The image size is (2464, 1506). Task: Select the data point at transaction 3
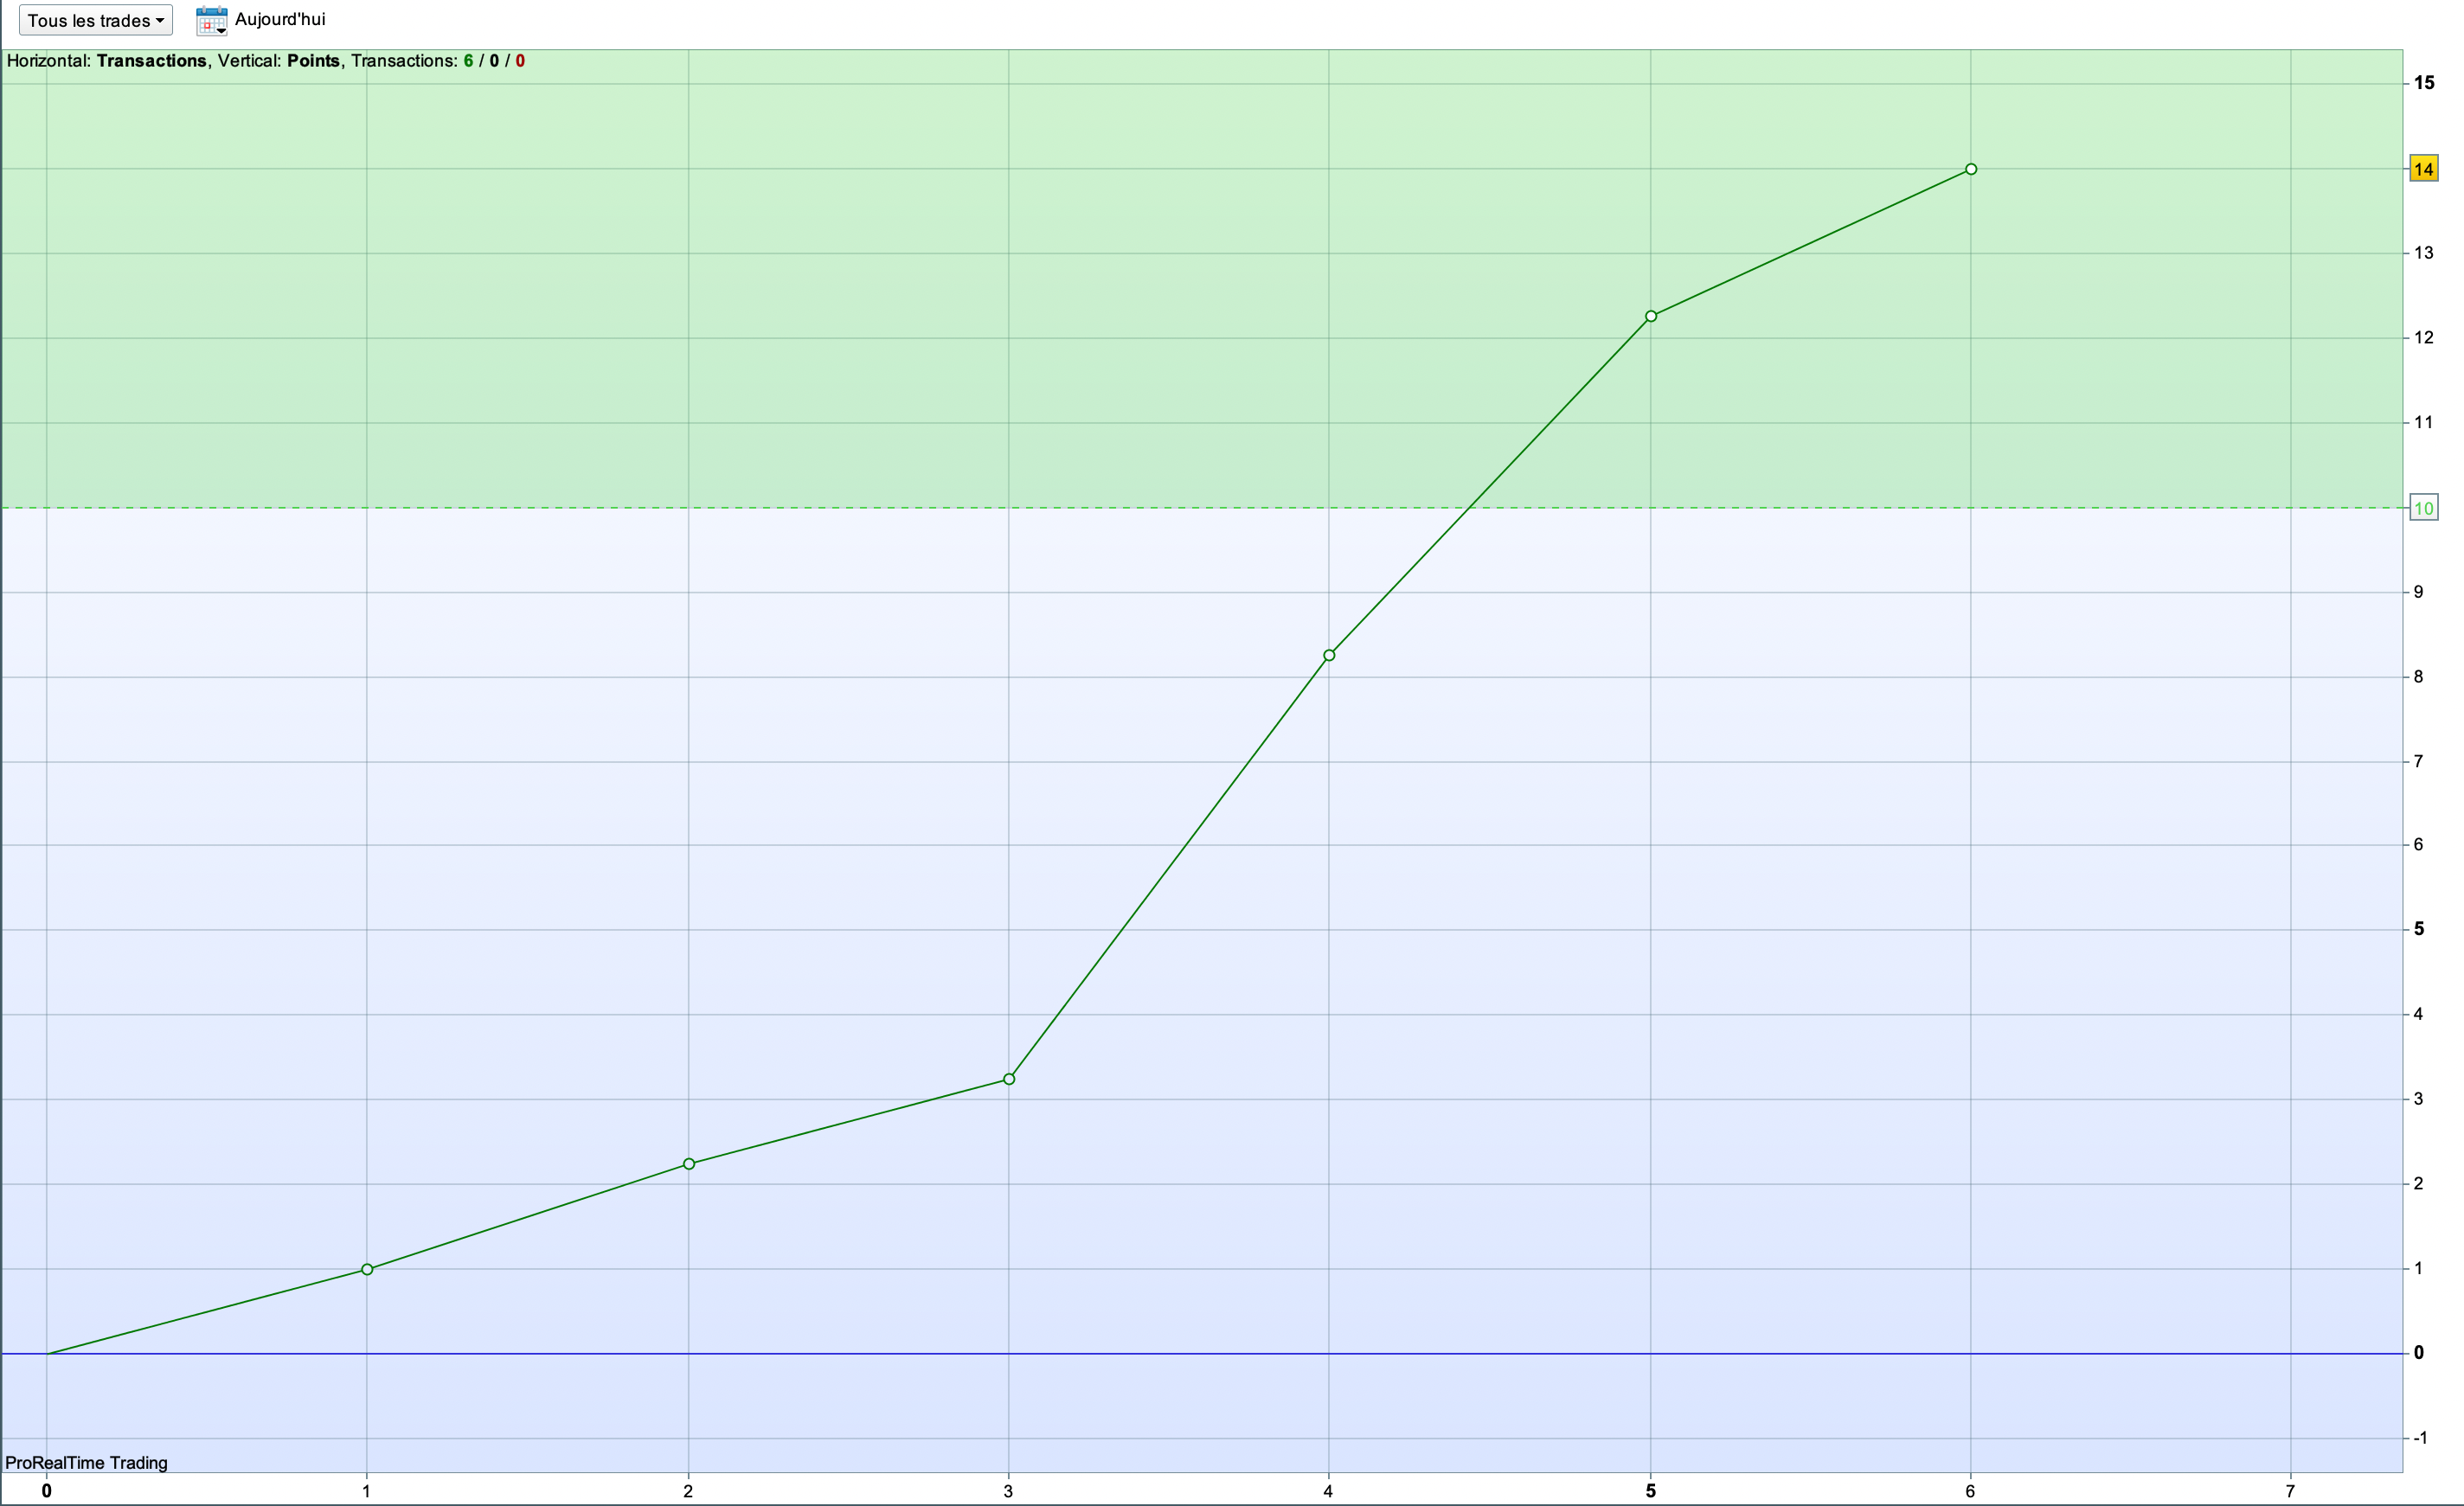[x=1009, y=1079]
